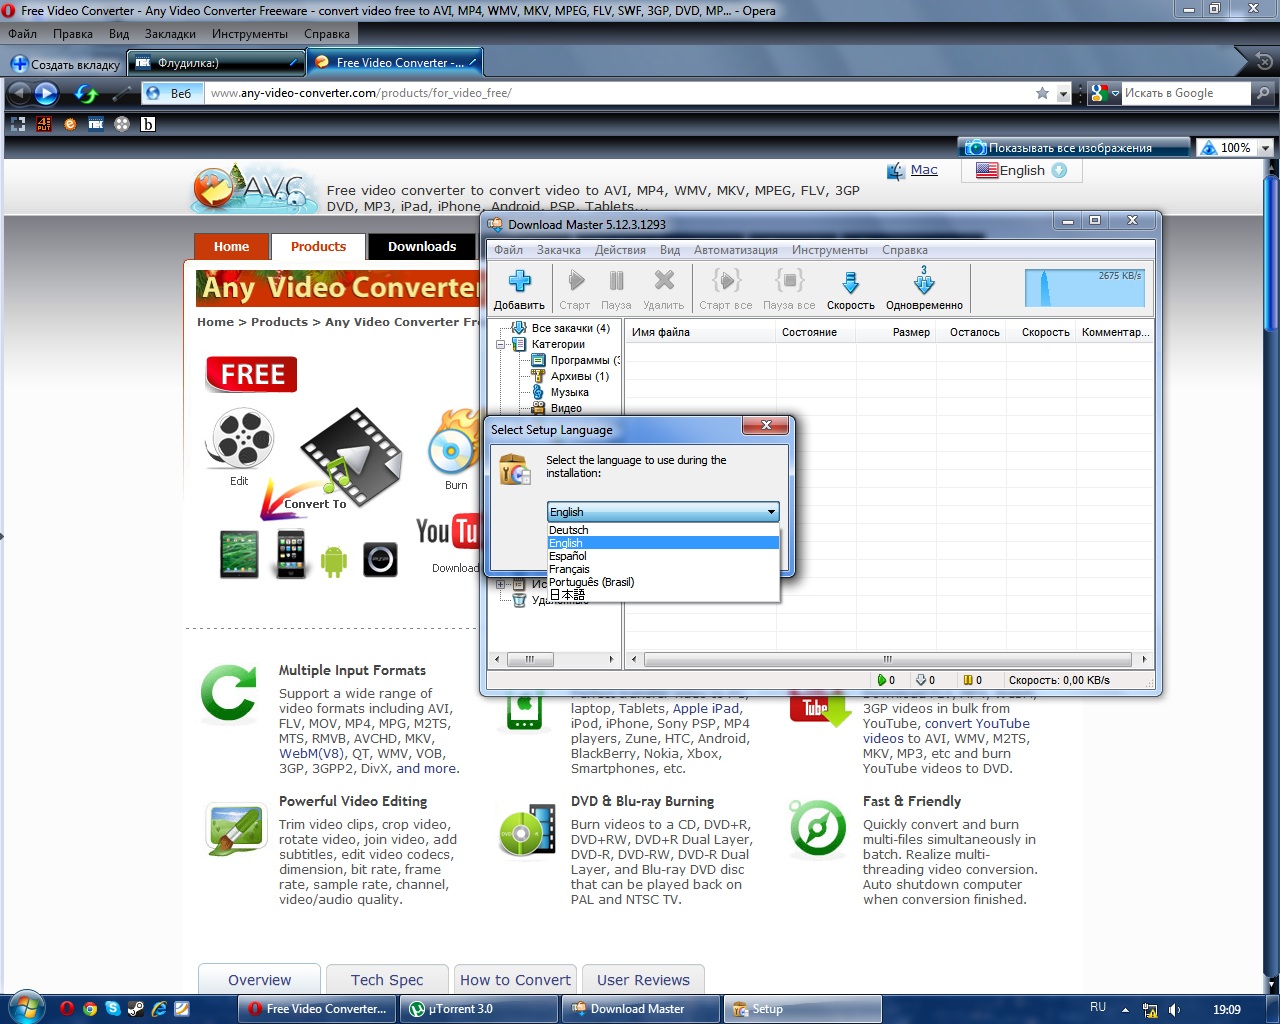Reload the page with Opera's refresh icon

87,94
